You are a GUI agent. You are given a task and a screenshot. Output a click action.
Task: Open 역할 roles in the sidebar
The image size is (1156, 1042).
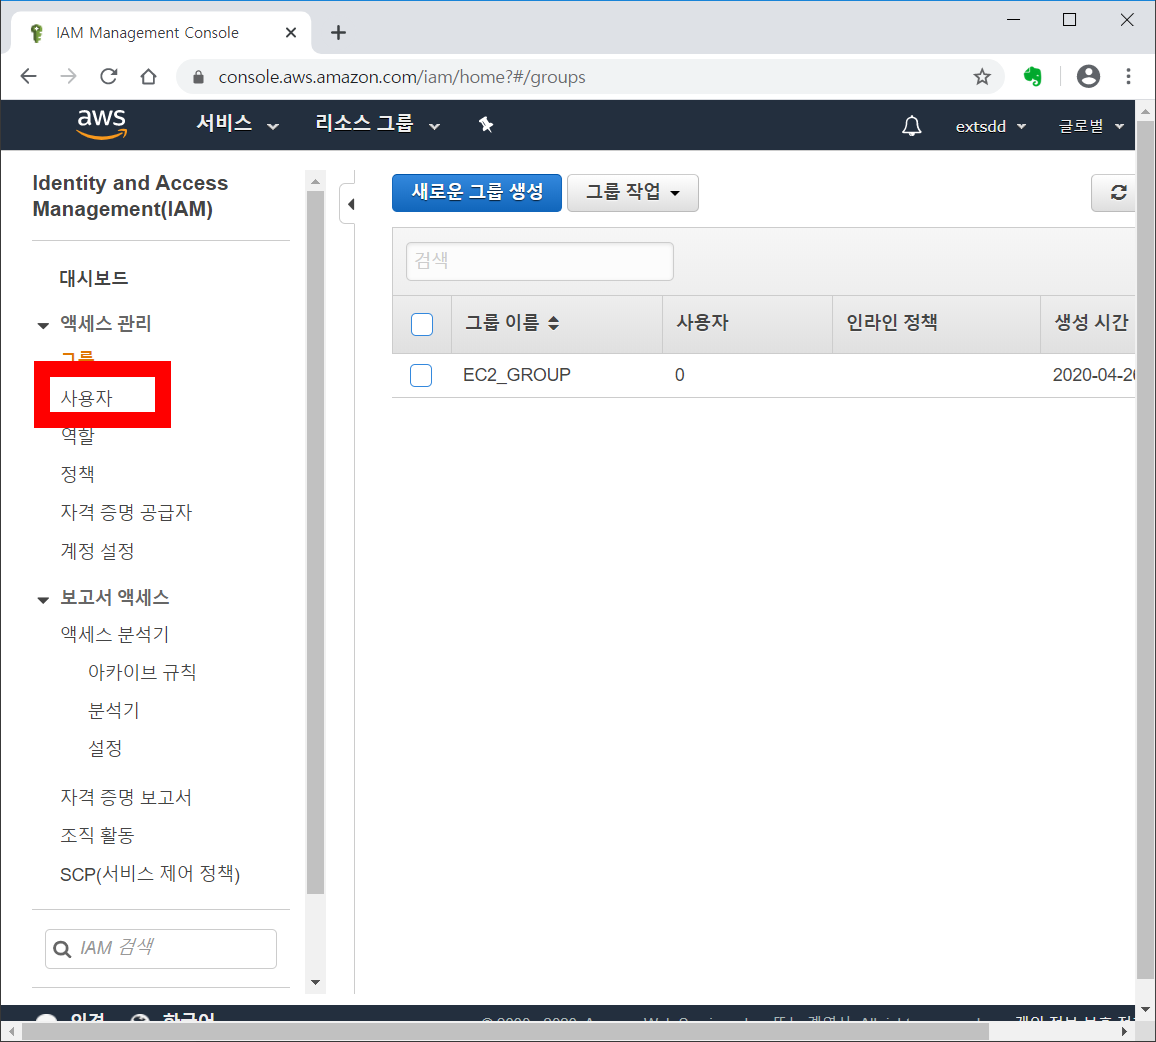pyautogui.click(x=77, y=435)
